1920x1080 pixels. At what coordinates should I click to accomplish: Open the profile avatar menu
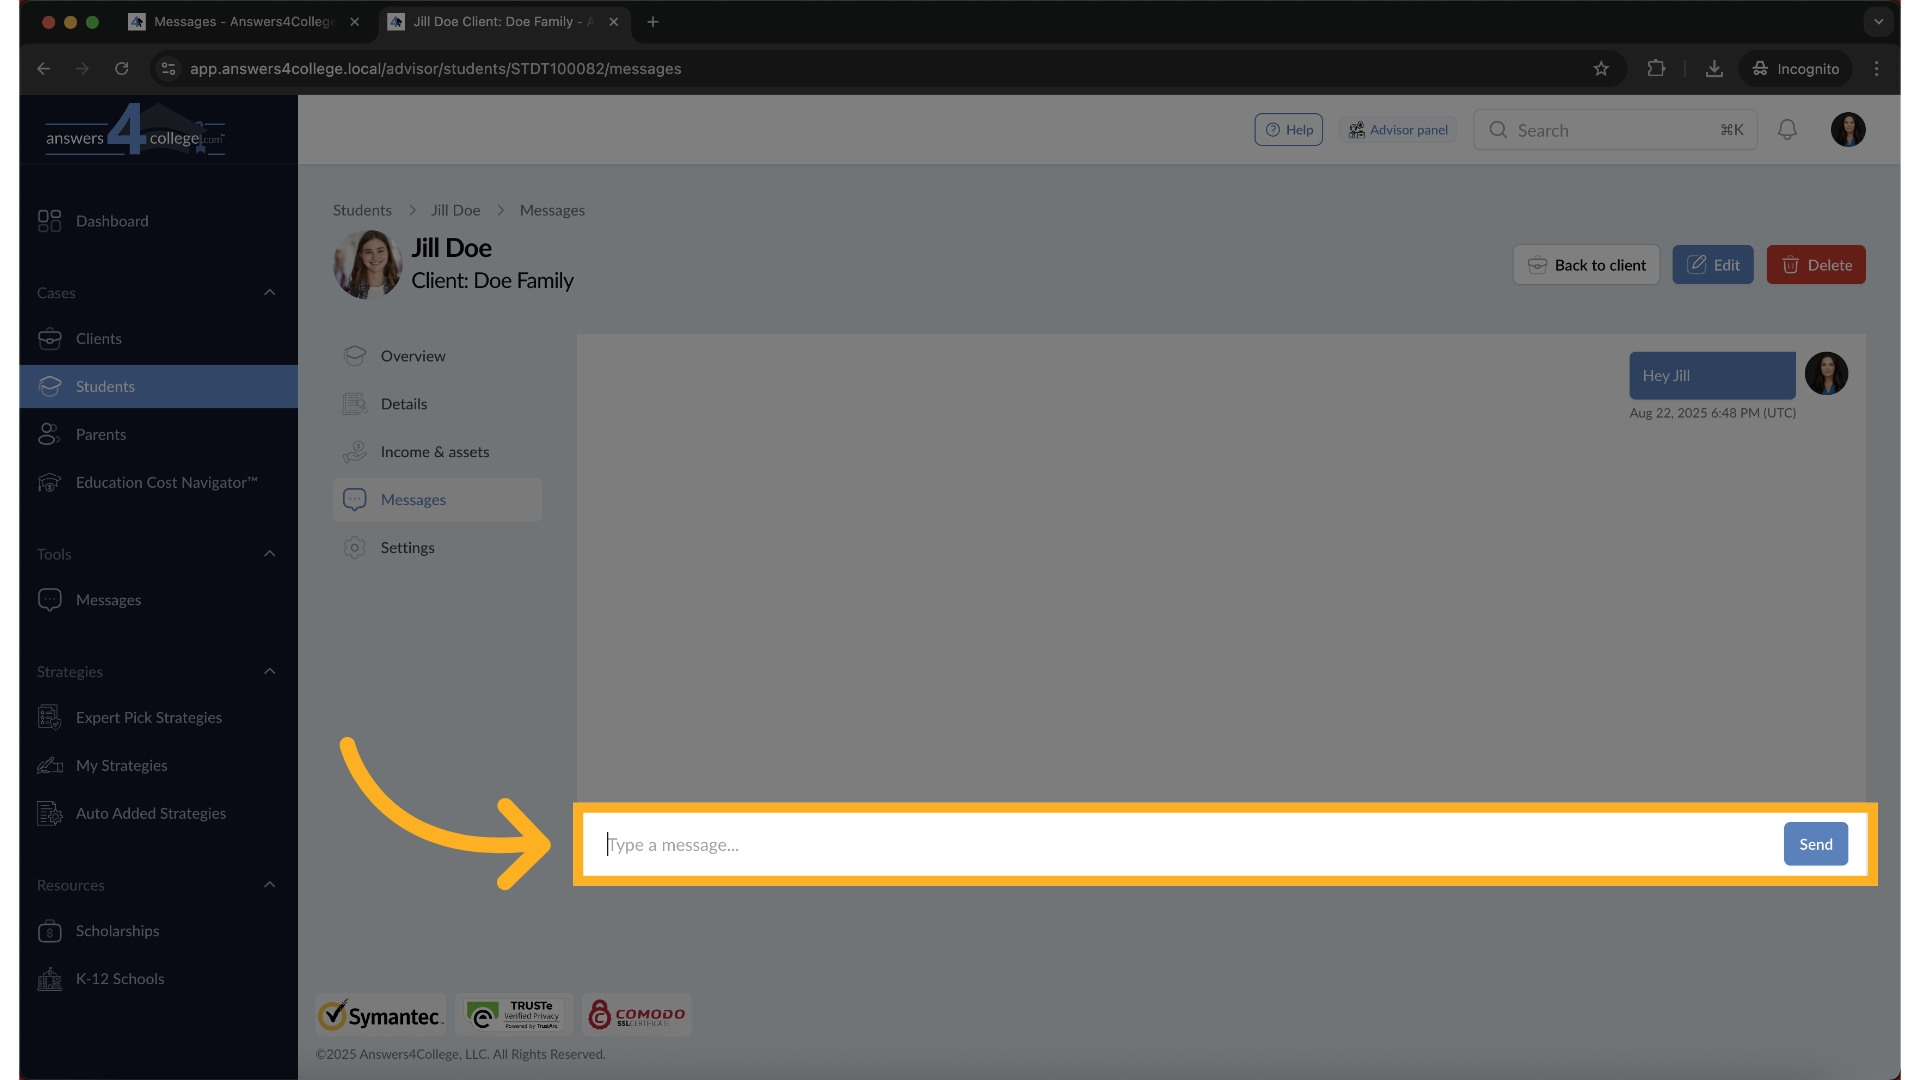1848,129
